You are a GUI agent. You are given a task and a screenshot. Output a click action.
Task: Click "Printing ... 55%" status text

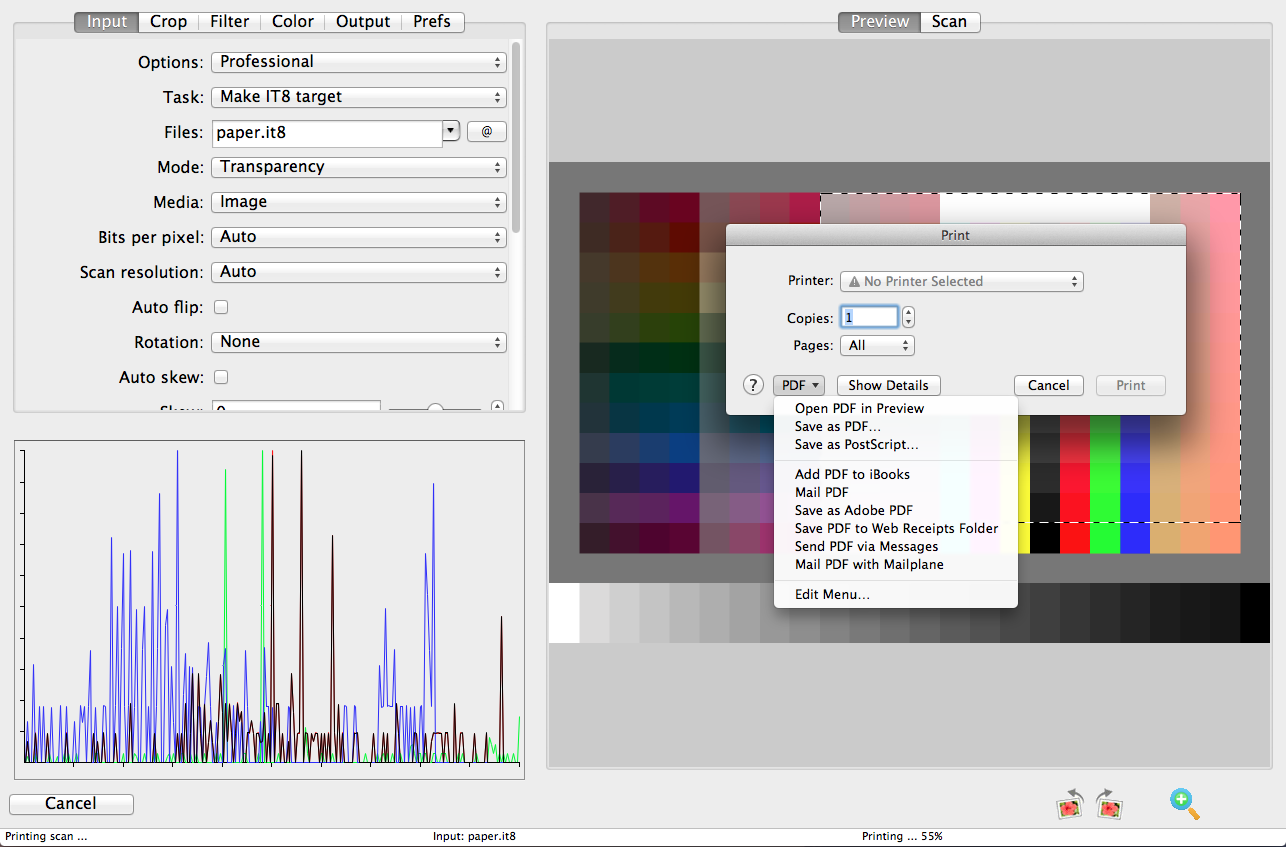click(x=902, y=836)
